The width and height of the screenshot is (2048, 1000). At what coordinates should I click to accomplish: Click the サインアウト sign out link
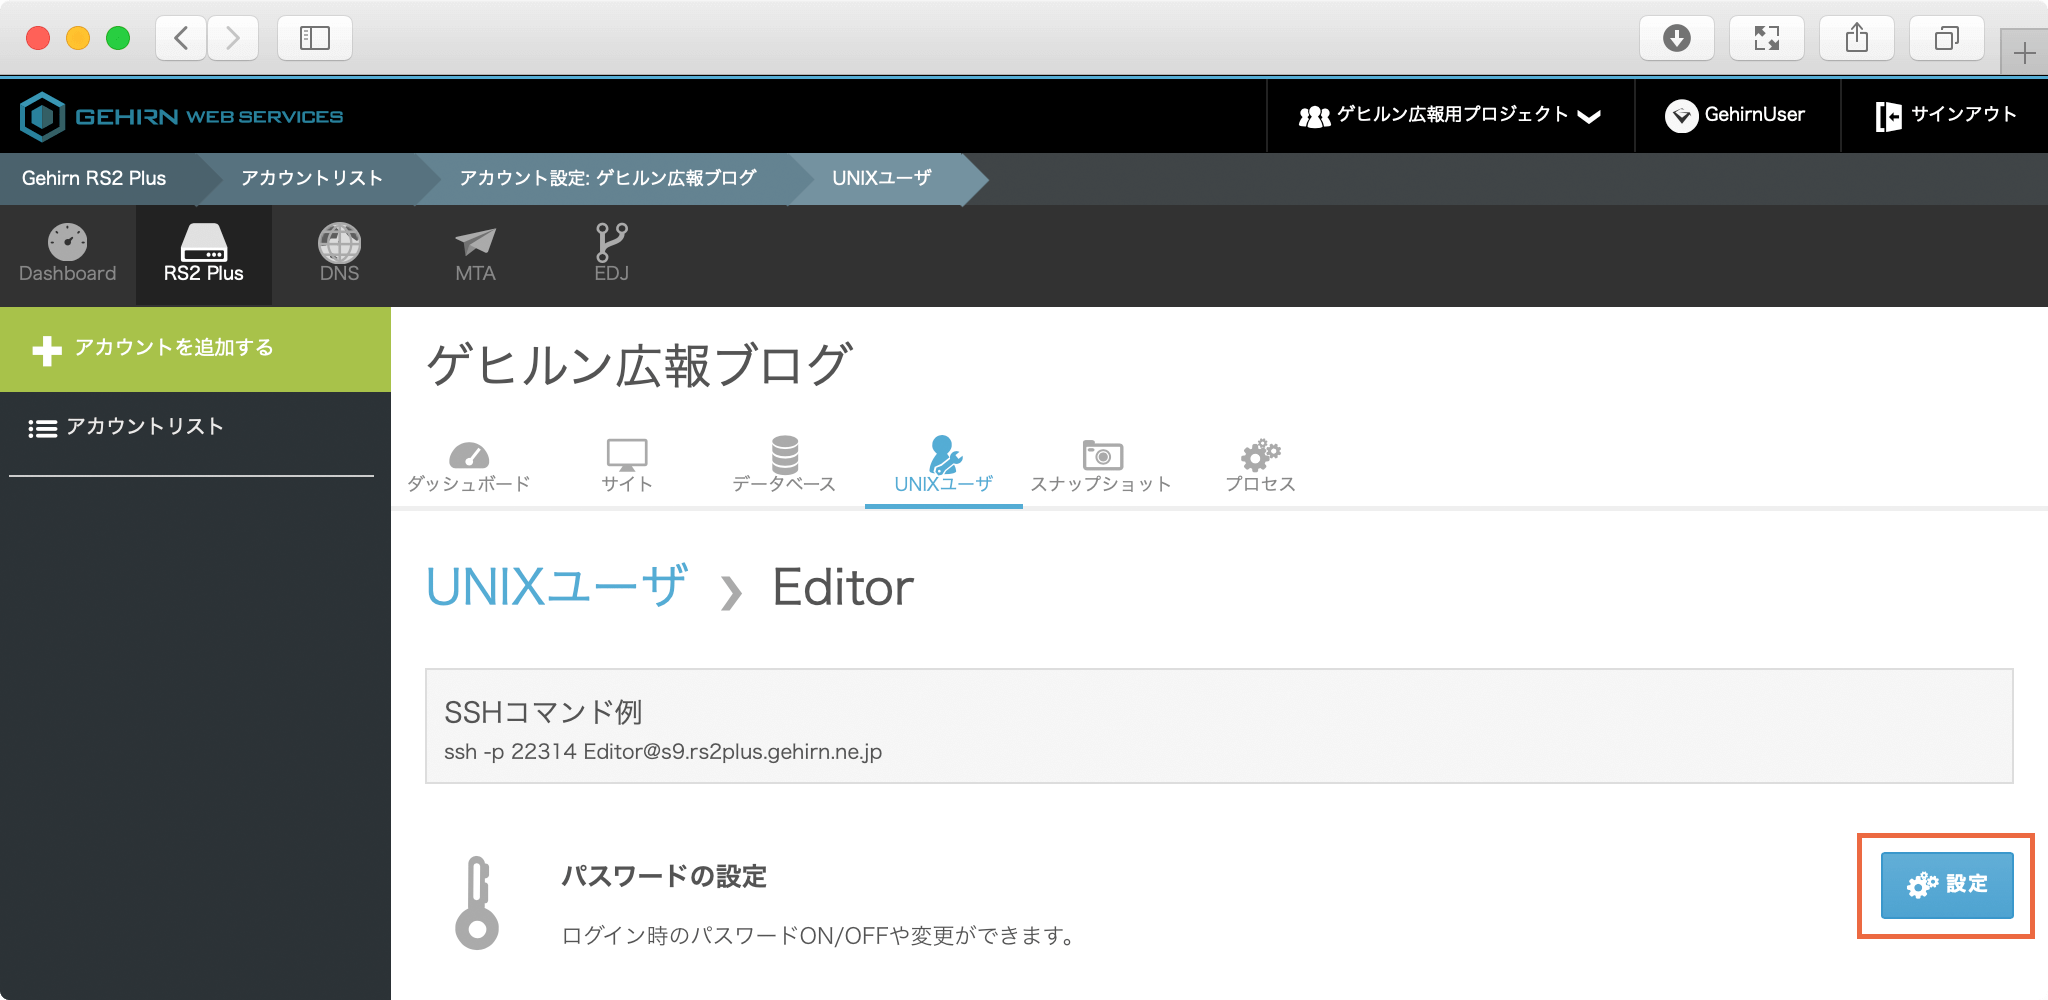[1946, 116]
